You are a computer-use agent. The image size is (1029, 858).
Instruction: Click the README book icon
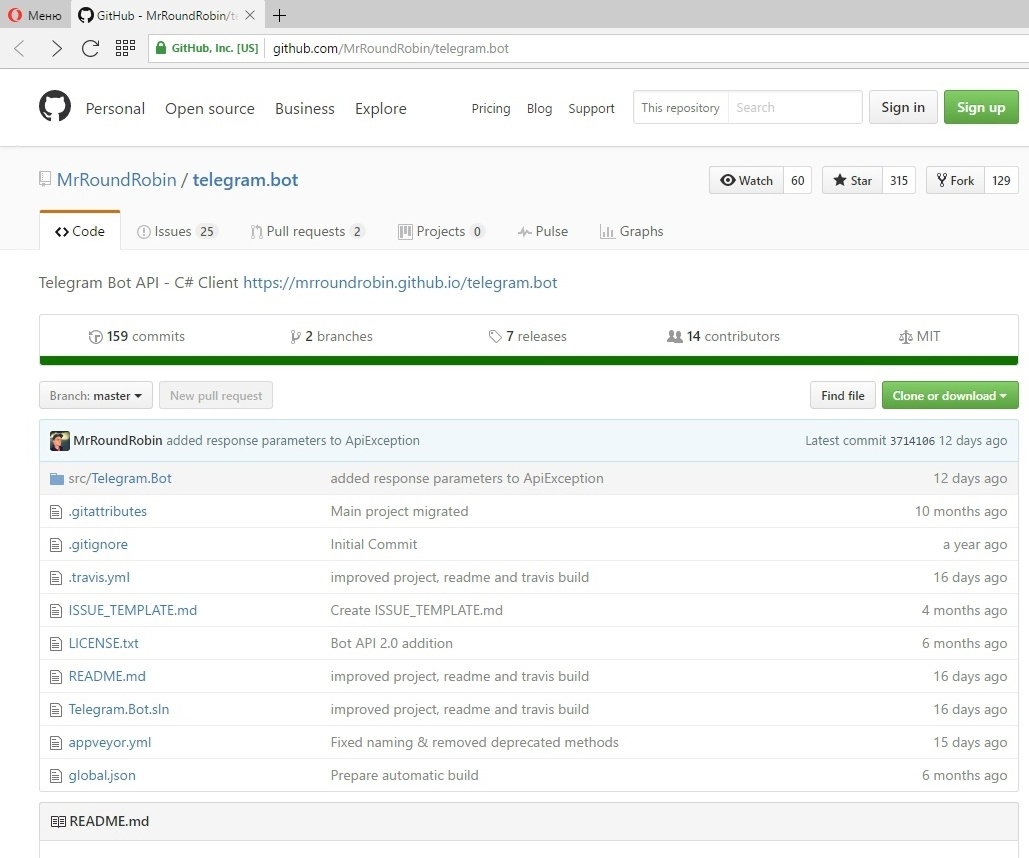58,821
